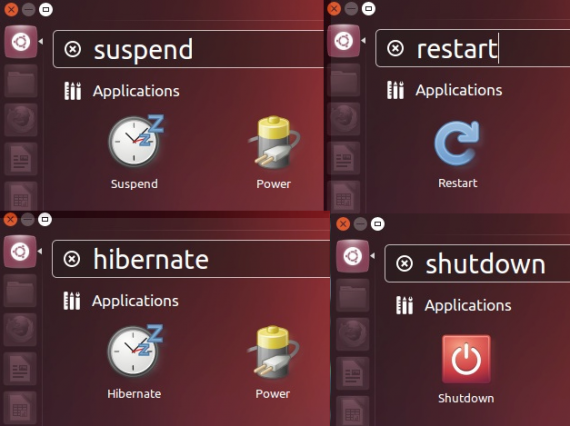
Task: Clear the restart search query
Action: 396,48
